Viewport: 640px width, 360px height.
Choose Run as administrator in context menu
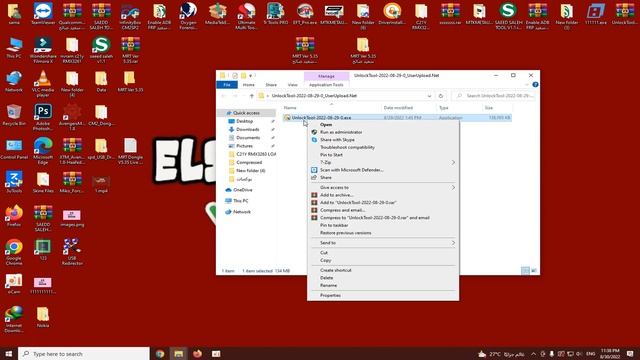click(x=383, y=132)
